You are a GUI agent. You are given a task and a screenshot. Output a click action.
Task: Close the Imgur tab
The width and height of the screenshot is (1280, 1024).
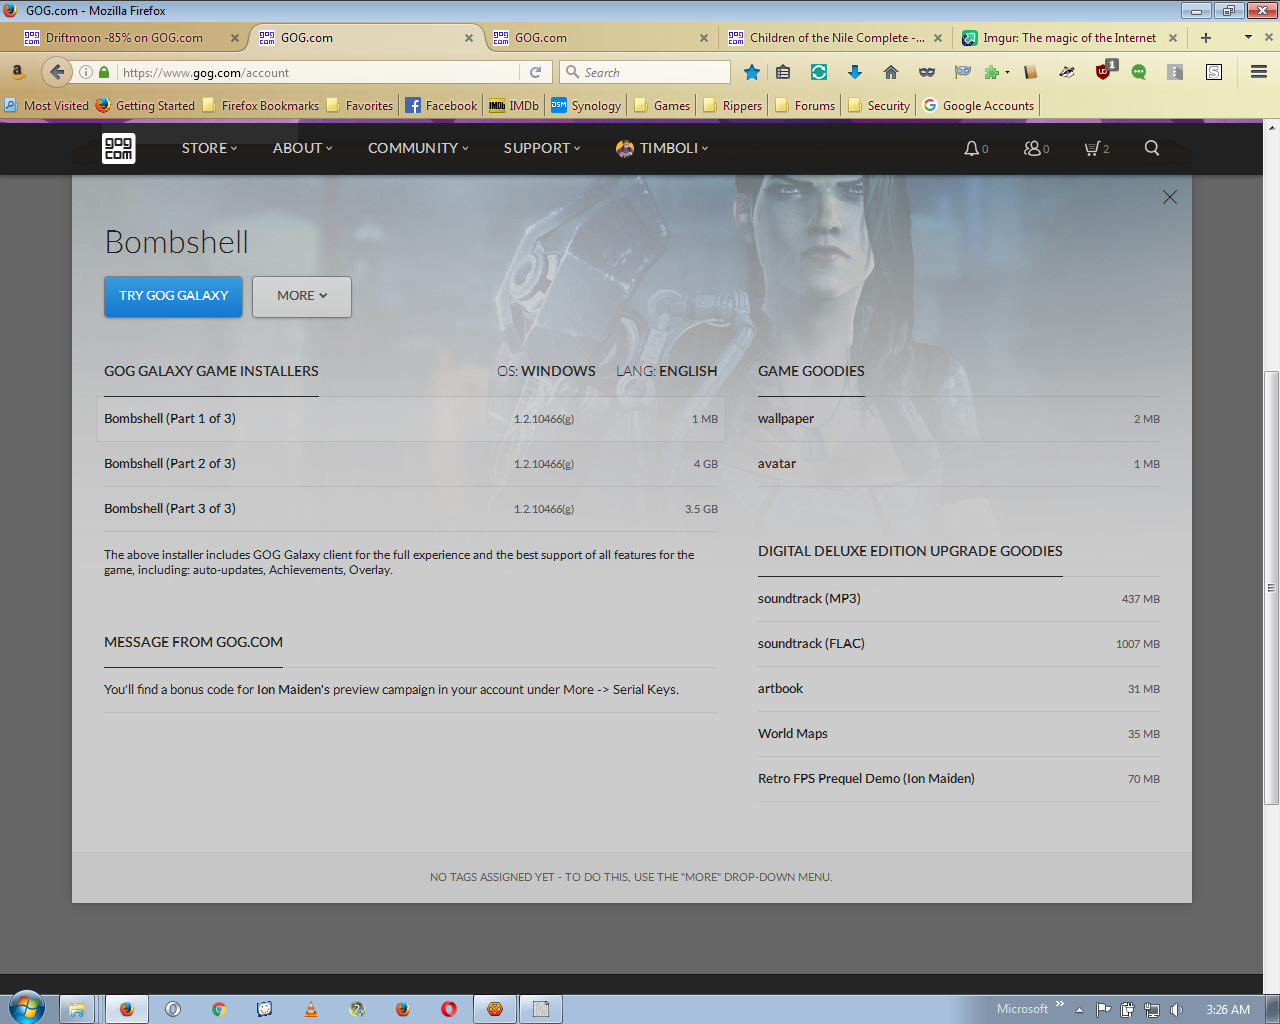pyautogui.click(x=1173, y=38)
